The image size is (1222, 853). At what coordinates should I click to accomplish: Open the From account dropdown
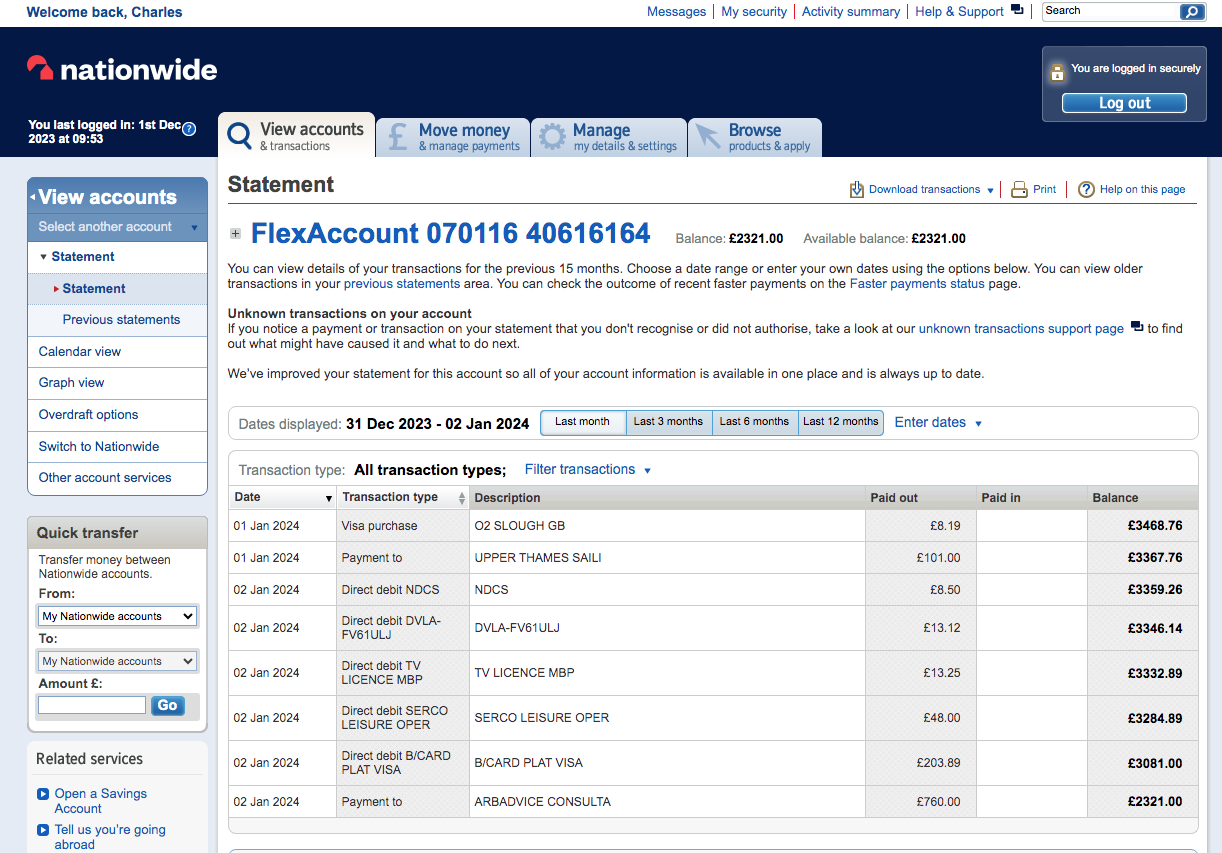coord(117,616)
